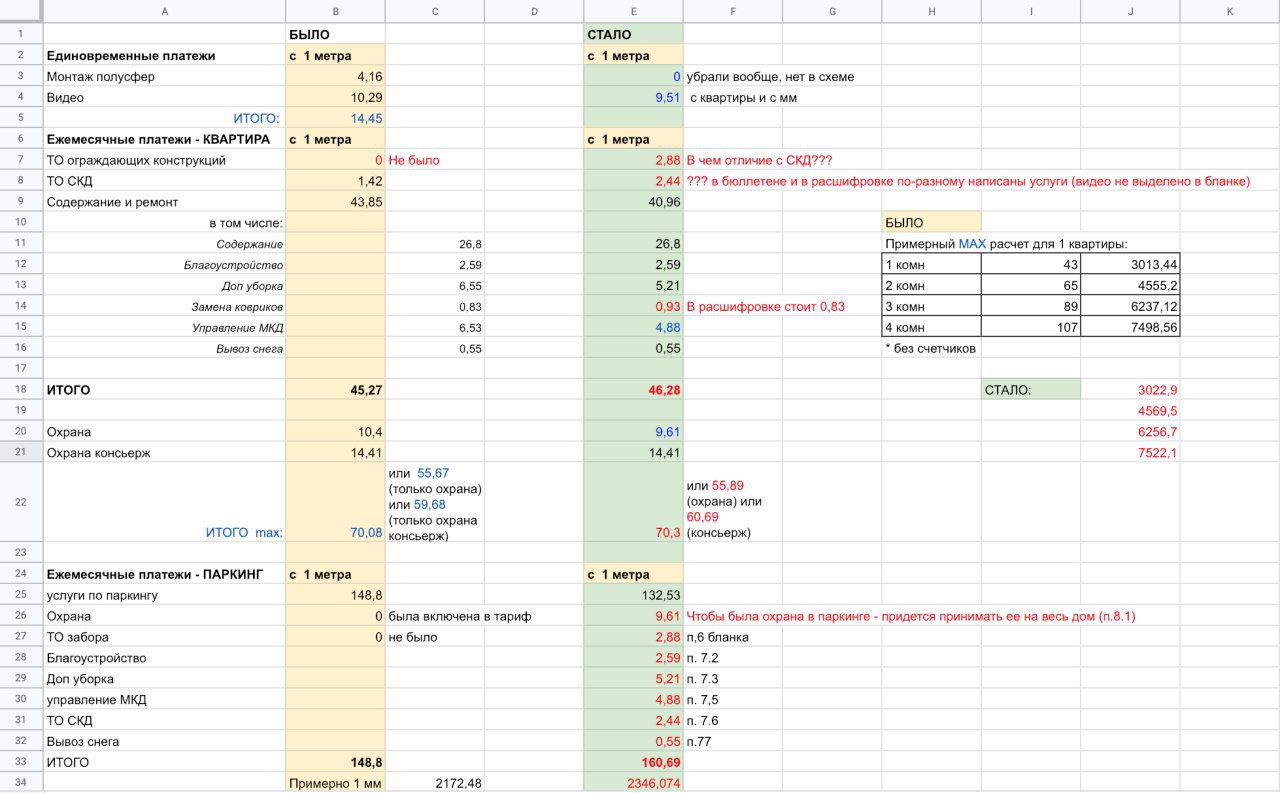
Task: Select the note 'была включена в тариф'
Action: [x=460, y=616]
